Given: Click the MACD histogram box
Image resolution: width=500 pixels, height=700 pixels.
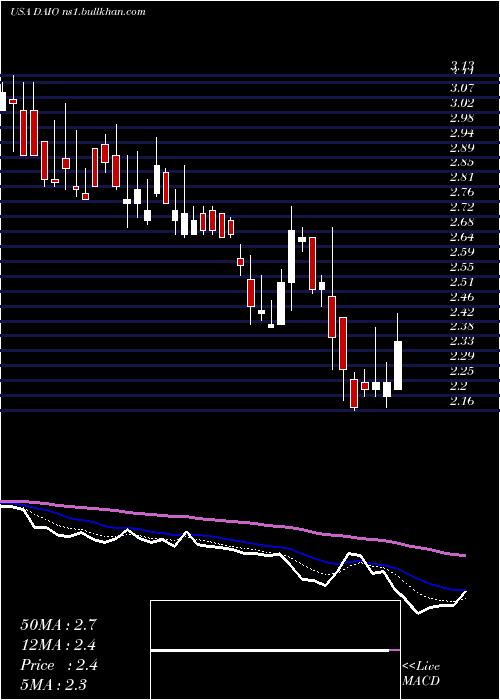Looking at the screenshot, I should [275, 650].
